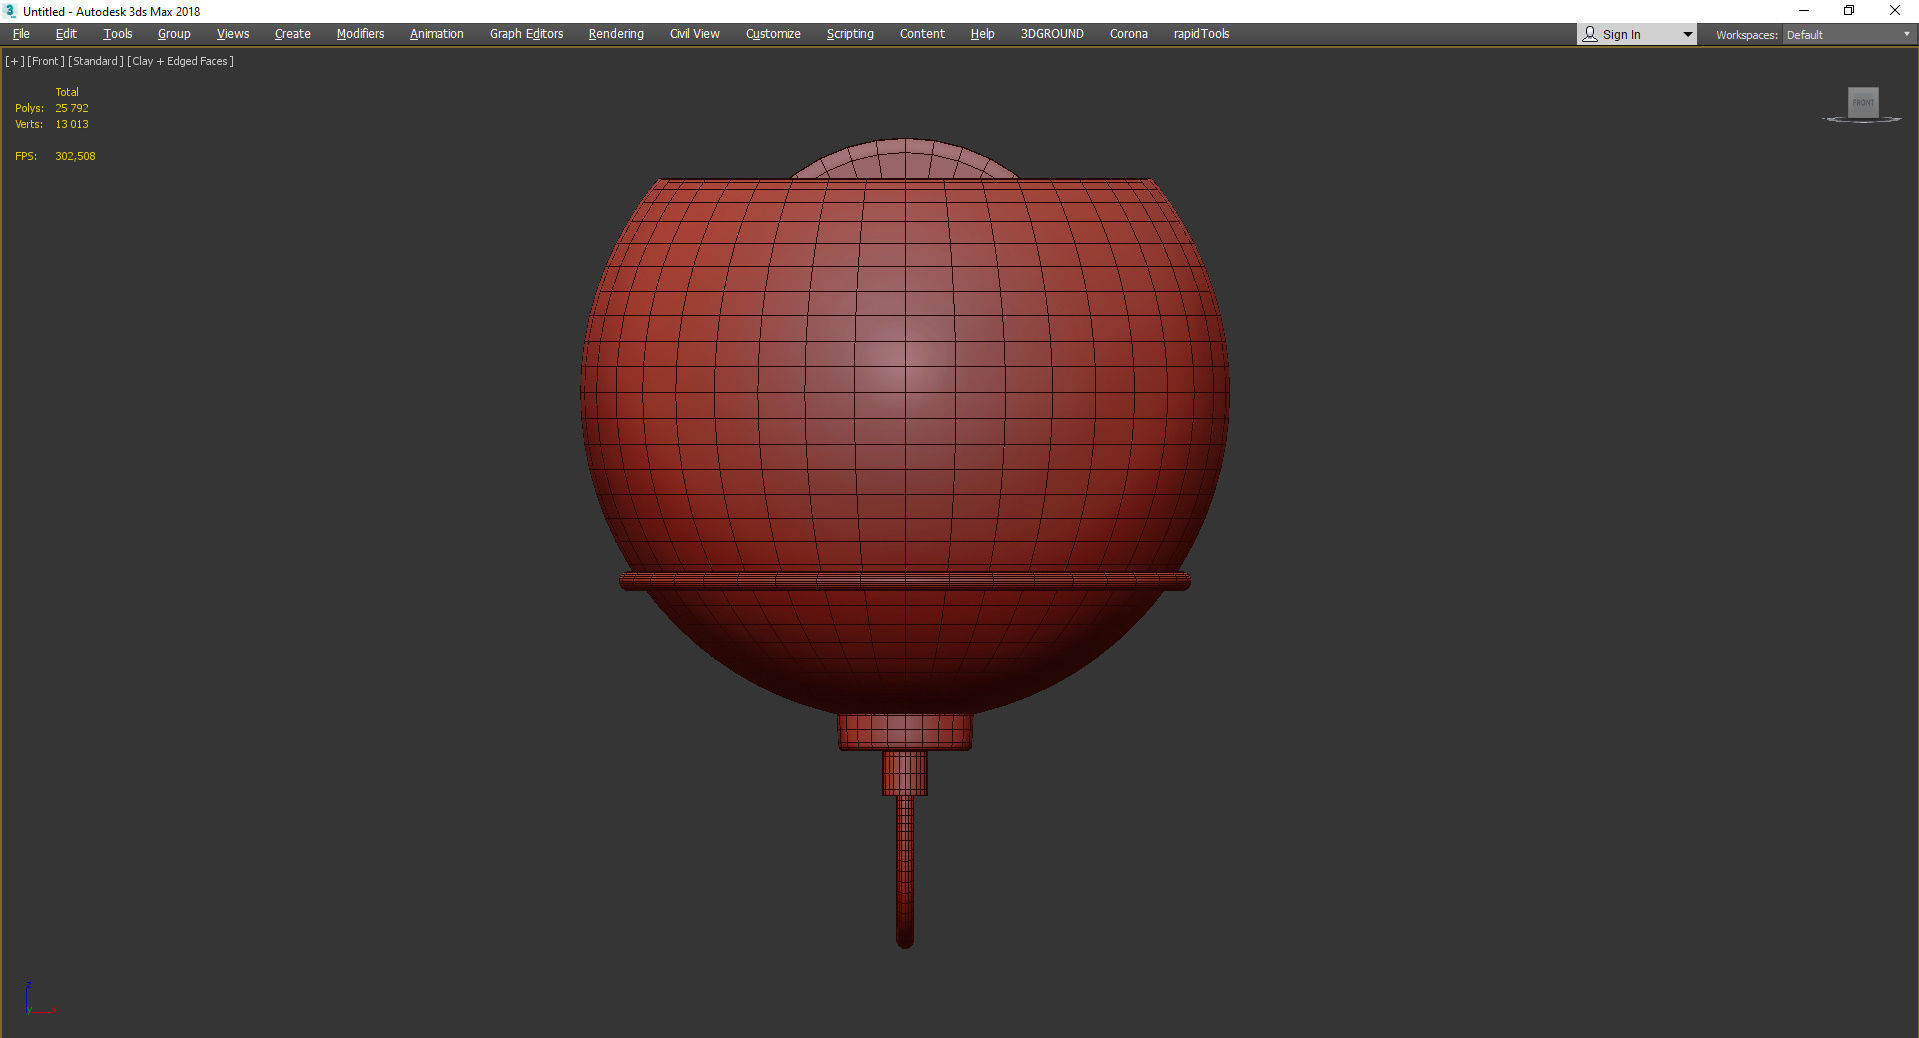Click the dome cap atop the sphere
1919x1038 pixels.
(905, 158)
